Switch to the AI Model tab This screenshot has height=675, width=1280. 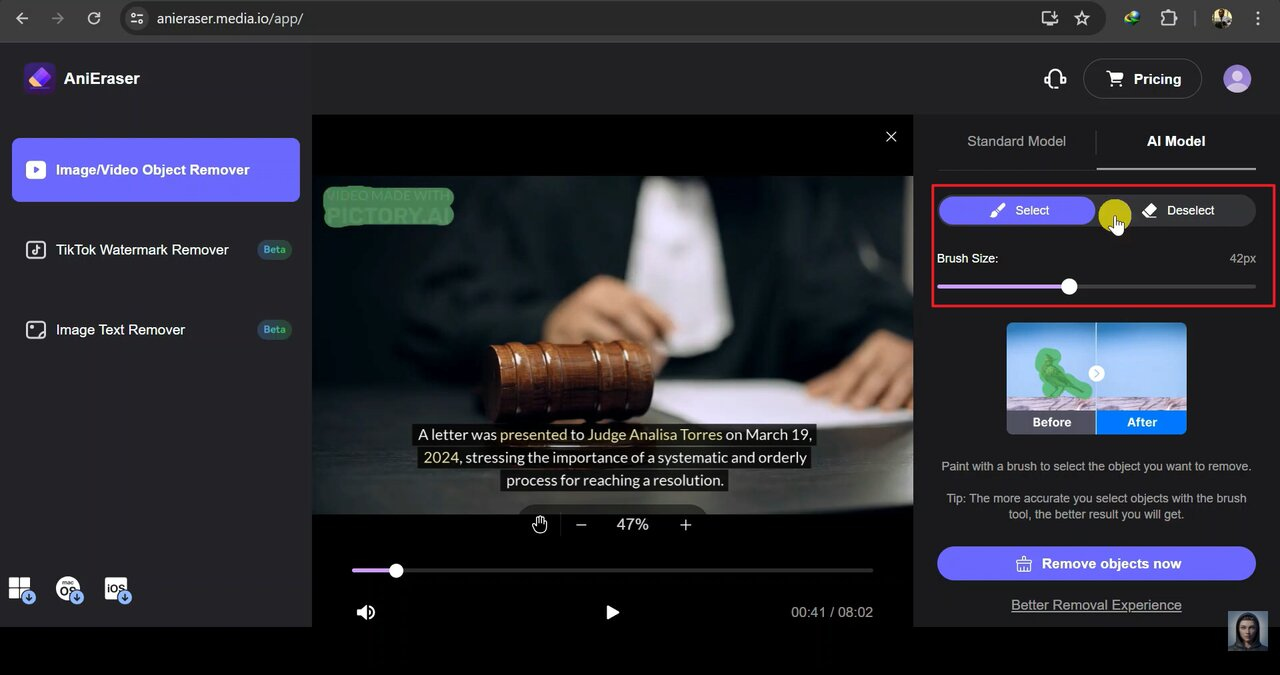(1176, 141)
